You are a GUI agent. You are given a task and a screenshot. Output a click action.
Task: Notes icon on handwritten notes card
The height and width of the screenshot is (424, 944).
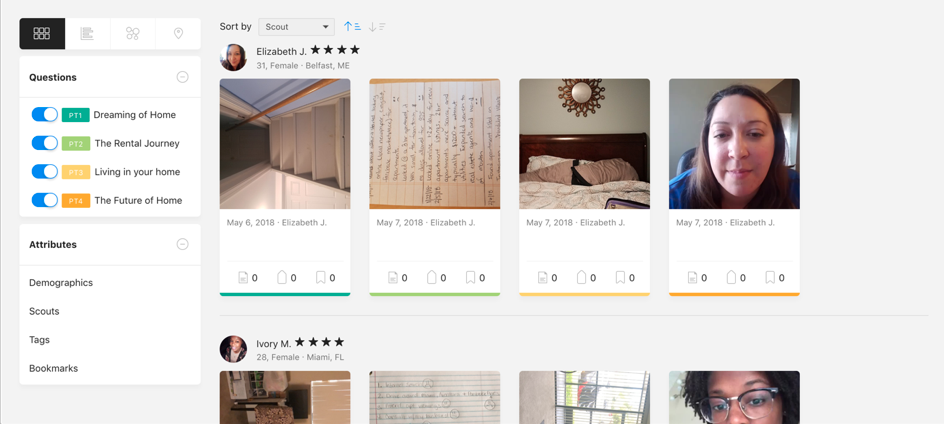coord(393,278)
